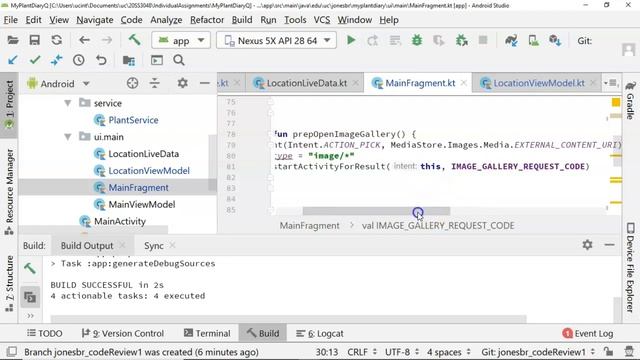Debug app with the green bug icon
Image resolution: width=640 pixels, height=360 pixels.
tap(417, 40)
